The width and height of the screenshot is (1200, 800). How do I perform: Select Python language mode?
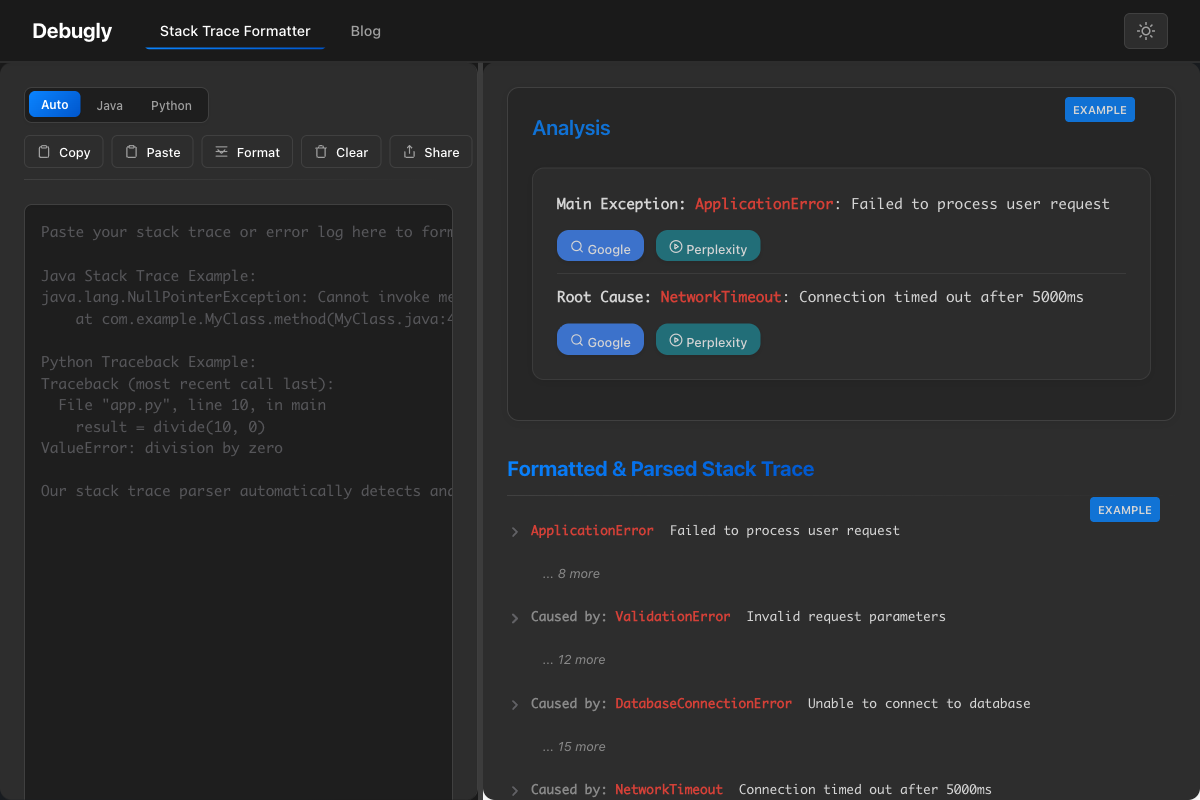tap(171, 105)
